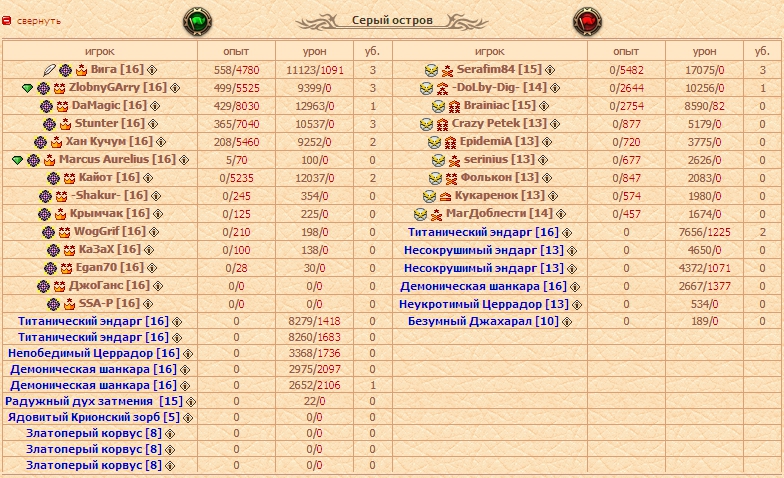Click damage value 7656/1225
This screenshot has width=784, height=478.
tap(704, 232)
